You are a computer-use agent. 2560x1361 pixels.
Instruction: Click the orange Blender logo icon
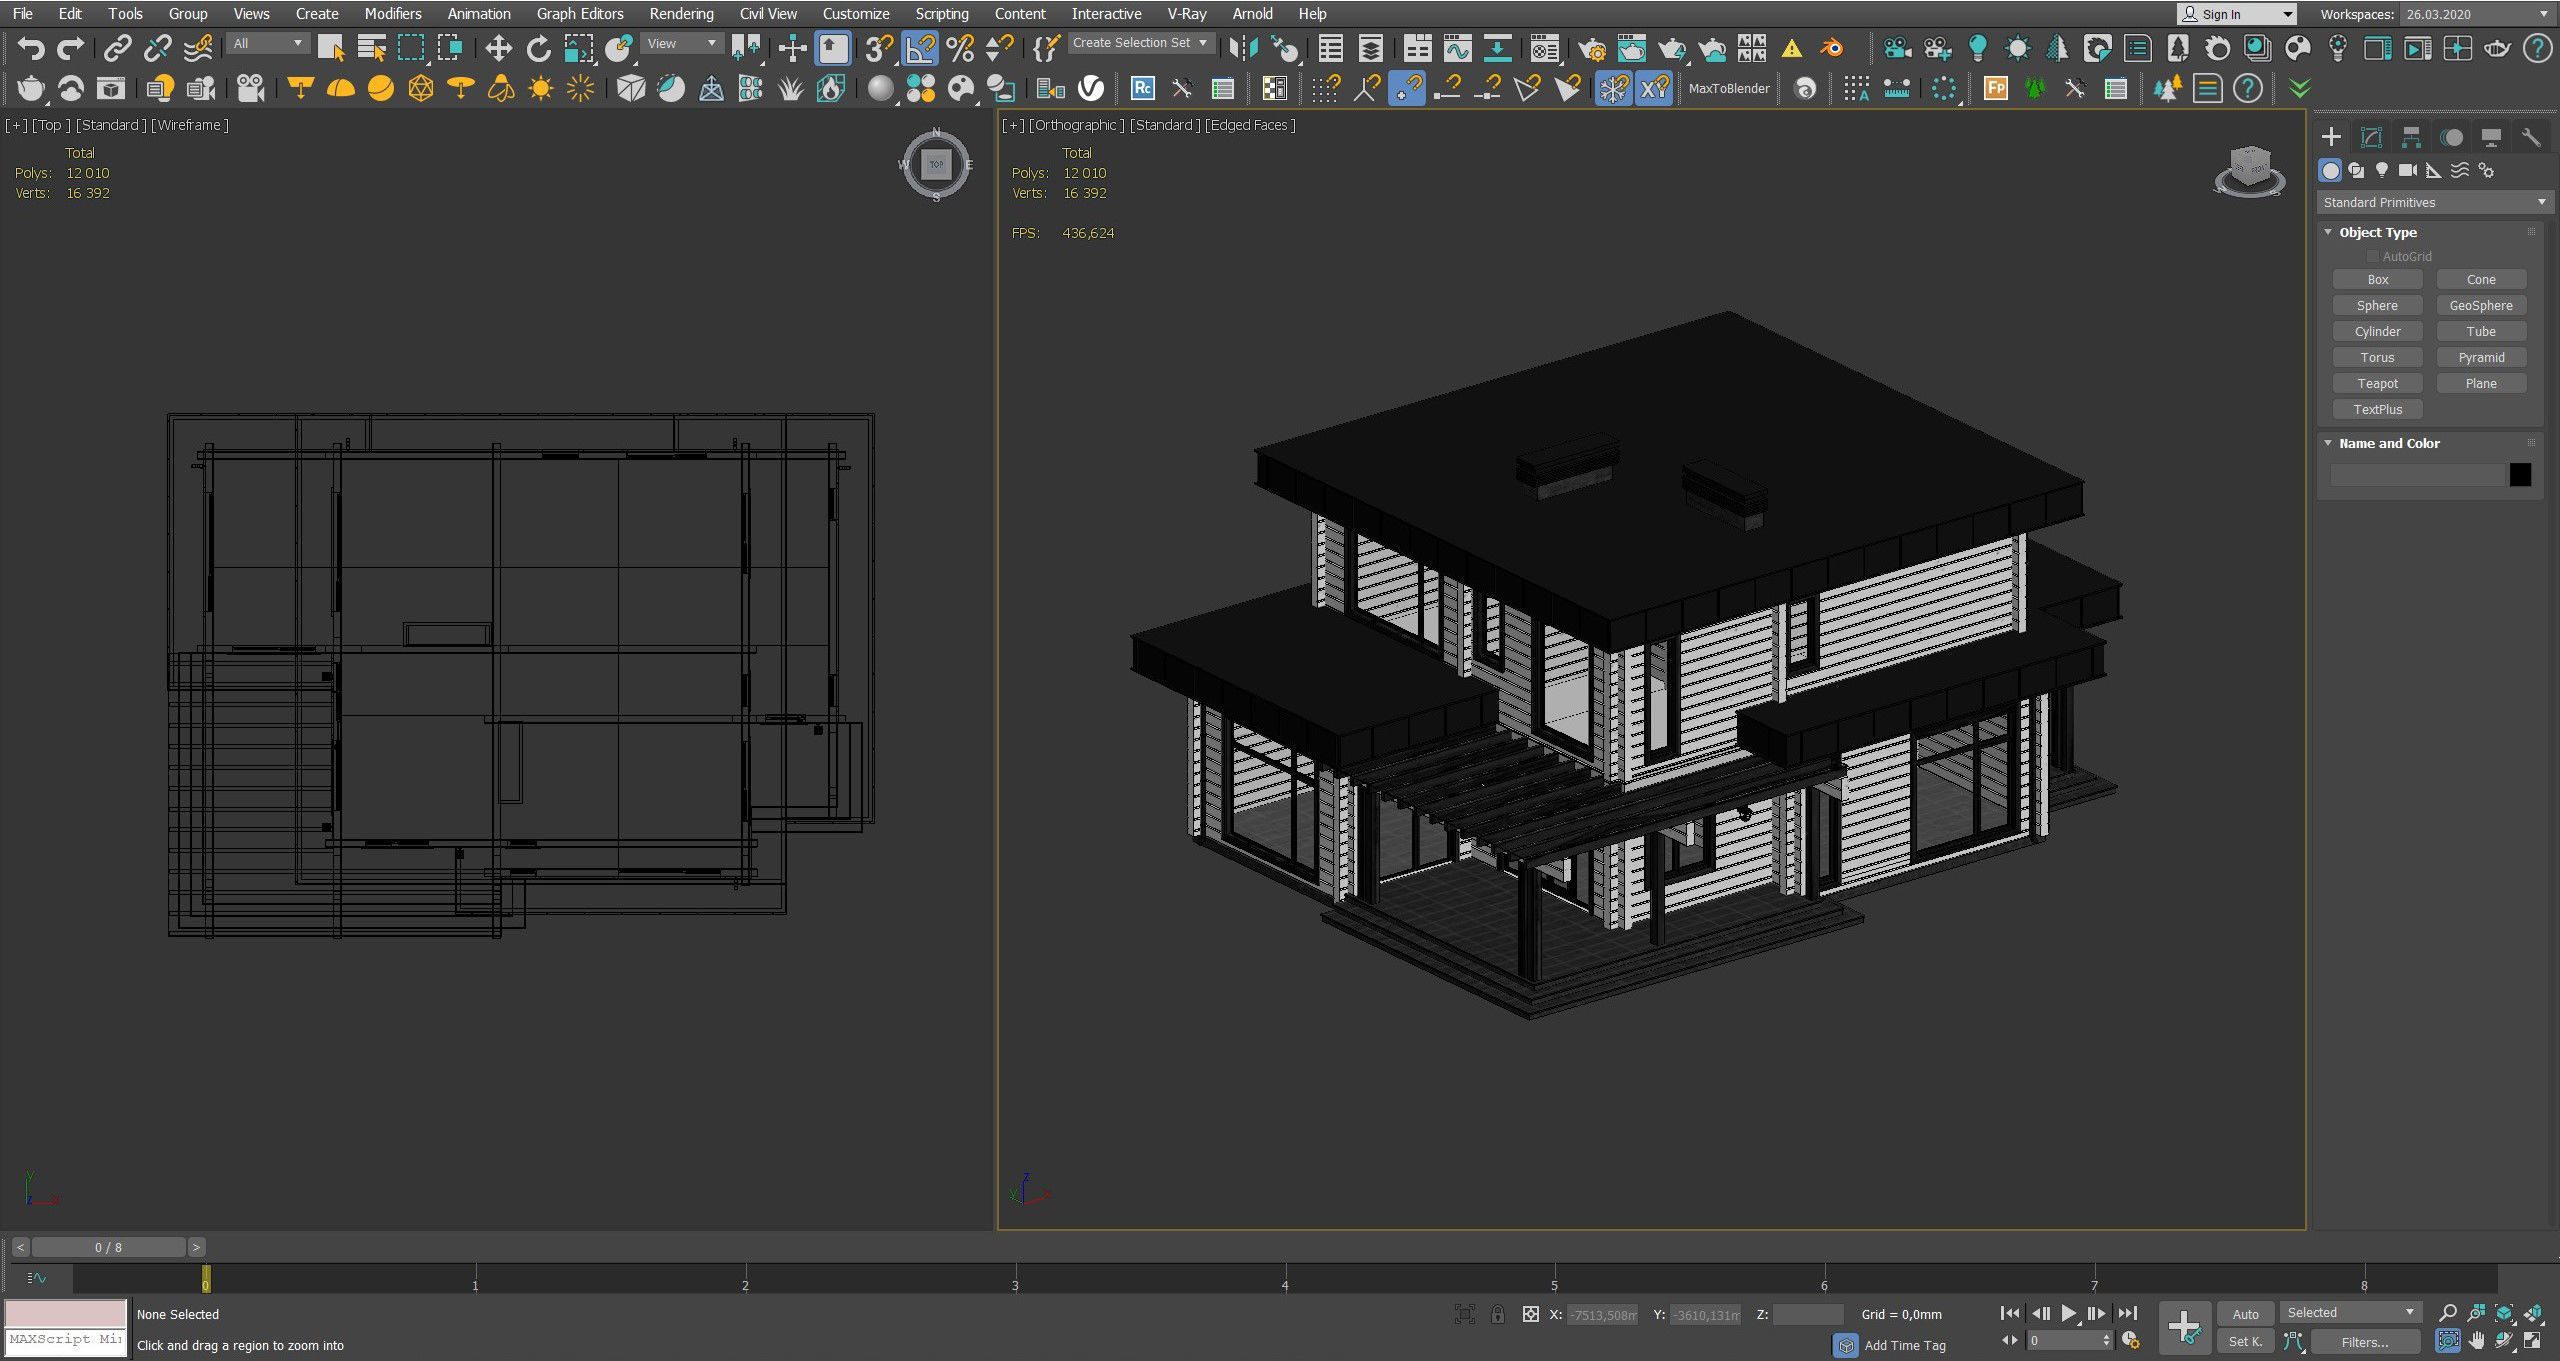tap(1832, 48)
